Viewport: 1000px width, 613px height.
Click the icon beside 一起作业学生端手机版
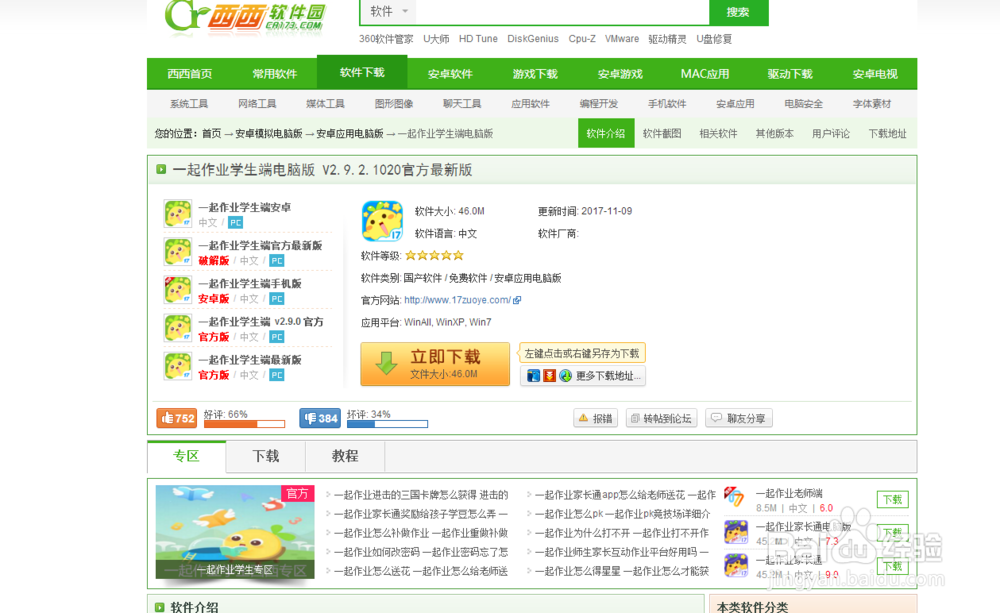tap(178, 290)
